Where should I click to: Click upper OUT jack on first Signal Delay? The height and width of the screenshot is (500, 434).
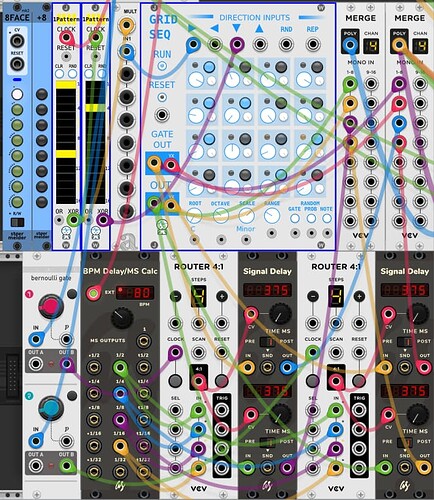(287, 367)
